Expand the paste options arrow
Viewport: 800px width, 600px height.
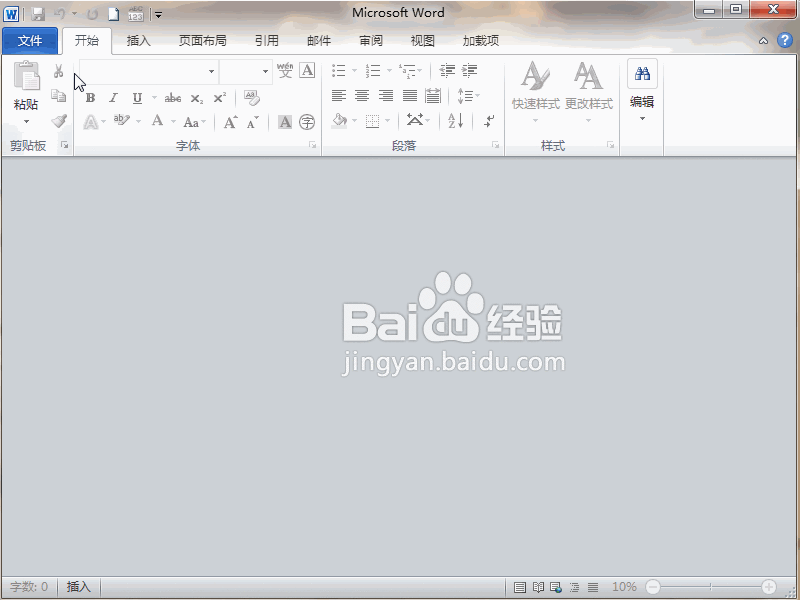(x=27, y=121)
